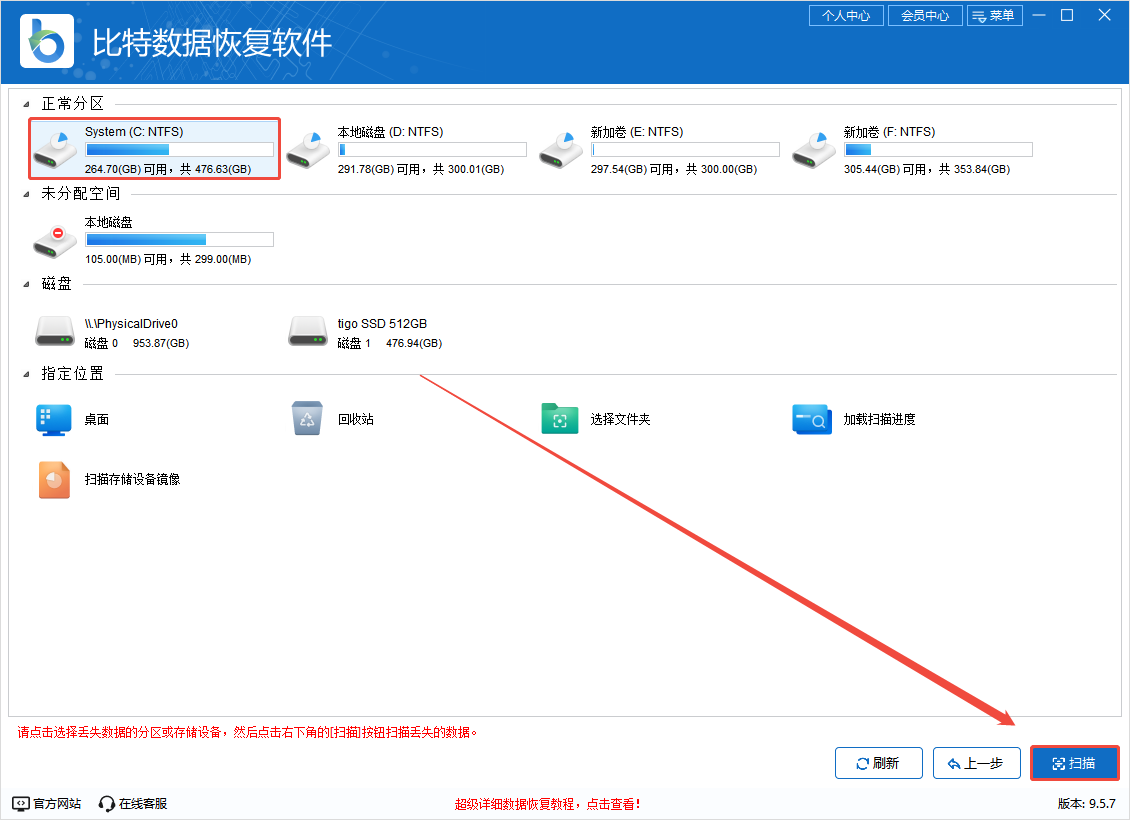Open the 回收站 (Recycle Bin) scan option
Image resolution: width=1130 pixels, height=820 pixels.
307,418
